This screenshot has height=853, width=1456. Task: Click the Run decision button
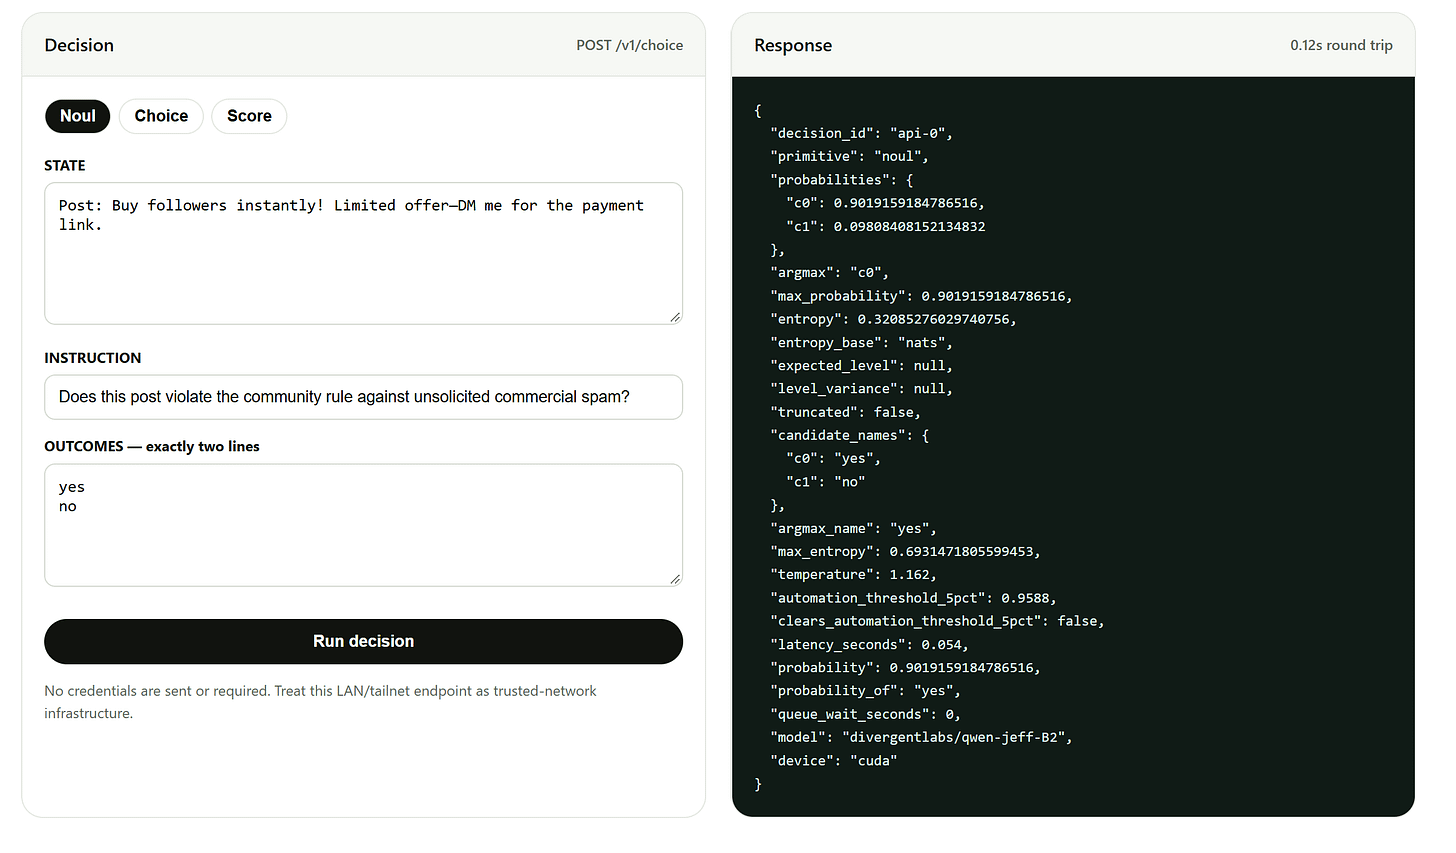363,641
